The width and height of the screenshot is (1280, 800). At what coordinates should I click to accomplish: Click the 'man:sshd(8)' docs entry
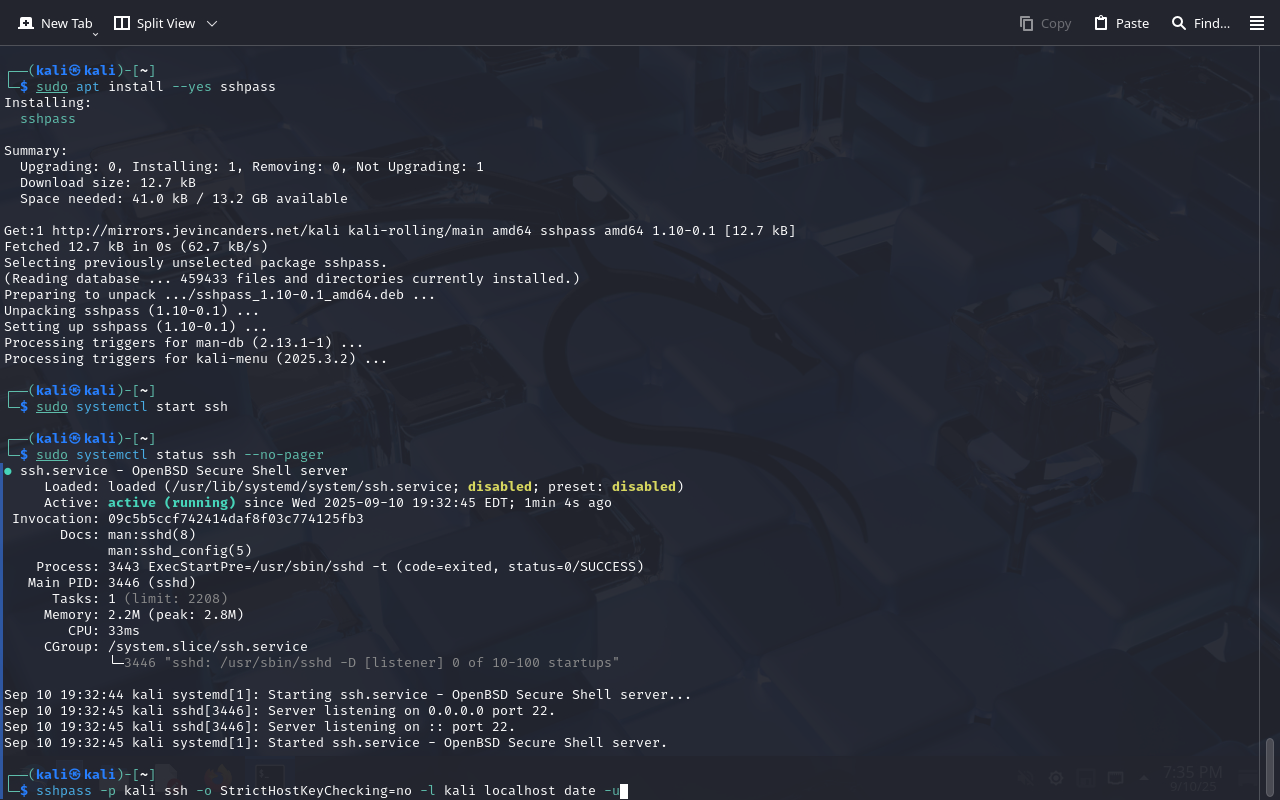point(152,535)
